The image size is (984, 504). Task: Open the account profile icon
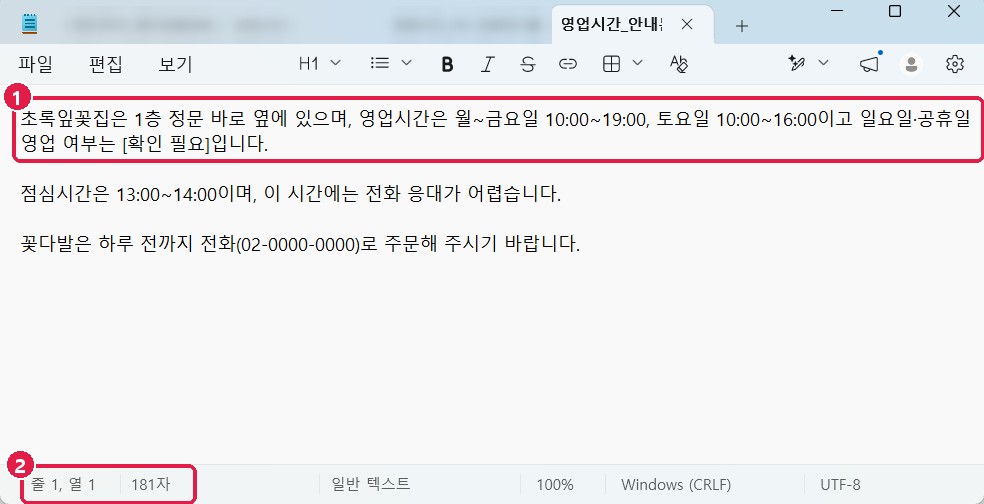pyautogui.click(x=911, y=64)
